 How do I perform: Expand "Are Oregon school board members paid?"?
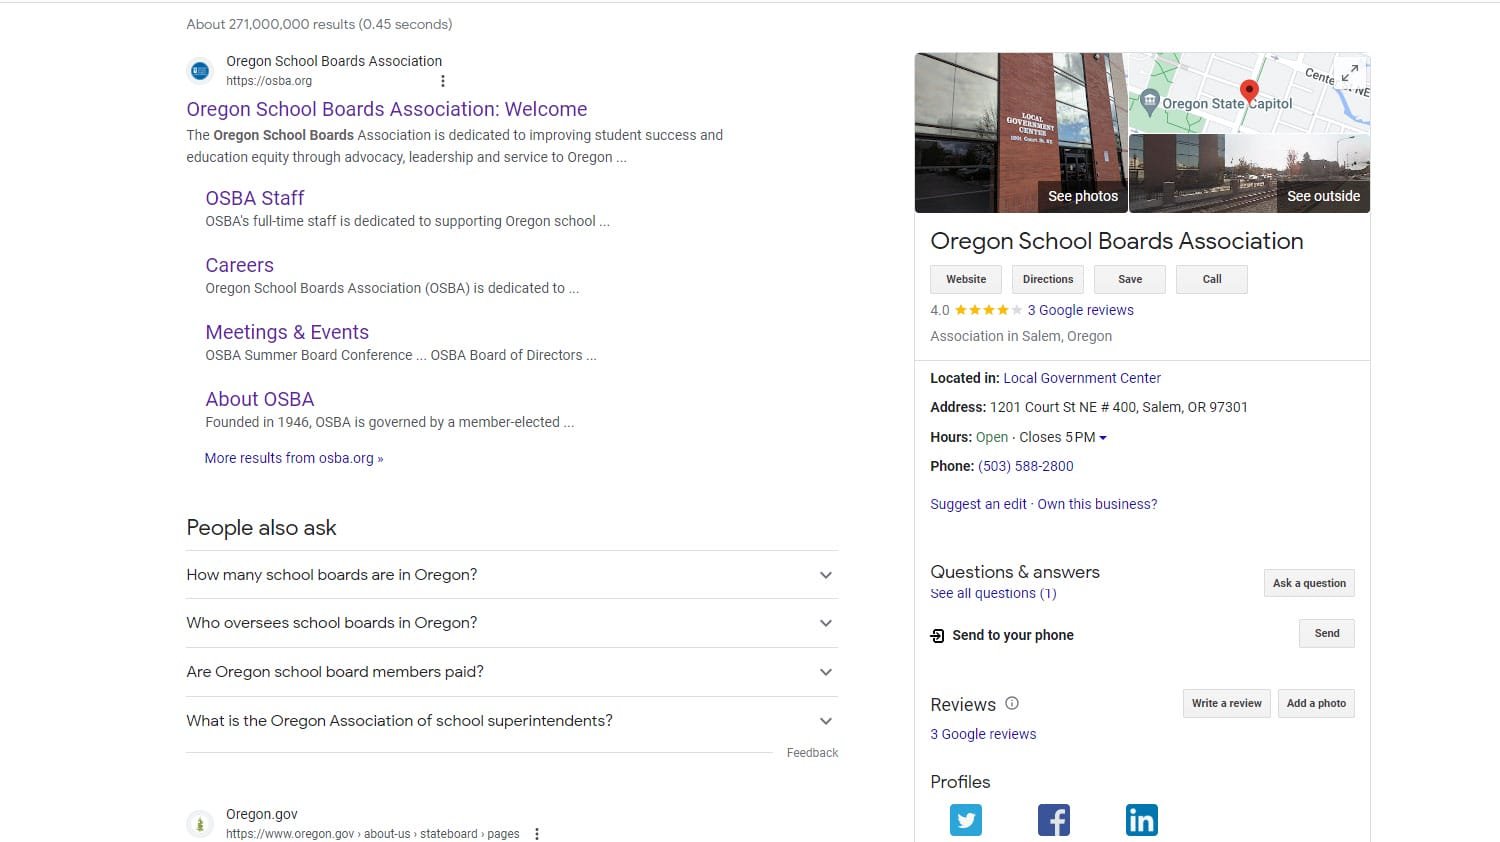pos(826,671)
